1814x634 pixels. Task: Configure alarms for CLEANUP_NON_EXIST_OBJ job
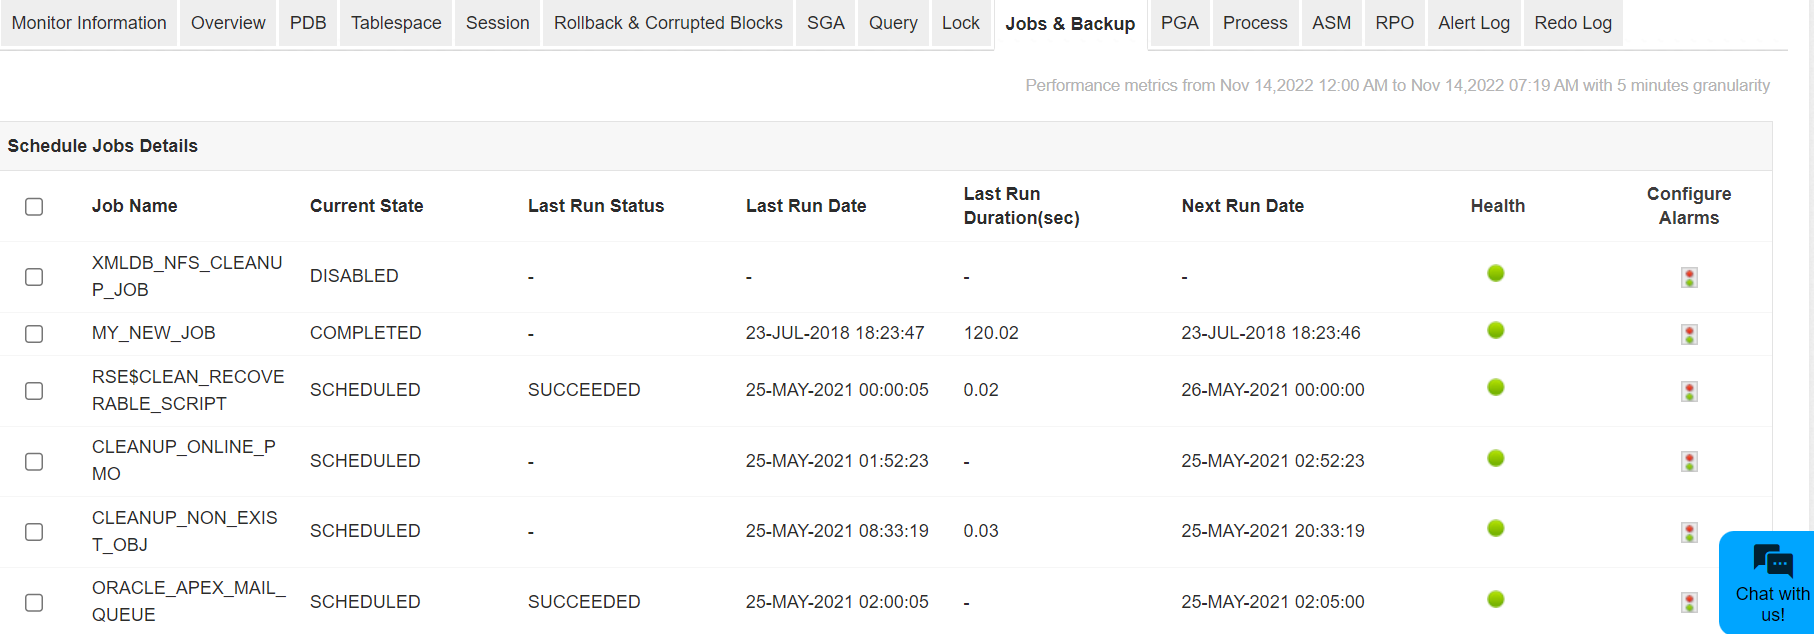(1689, 532)
